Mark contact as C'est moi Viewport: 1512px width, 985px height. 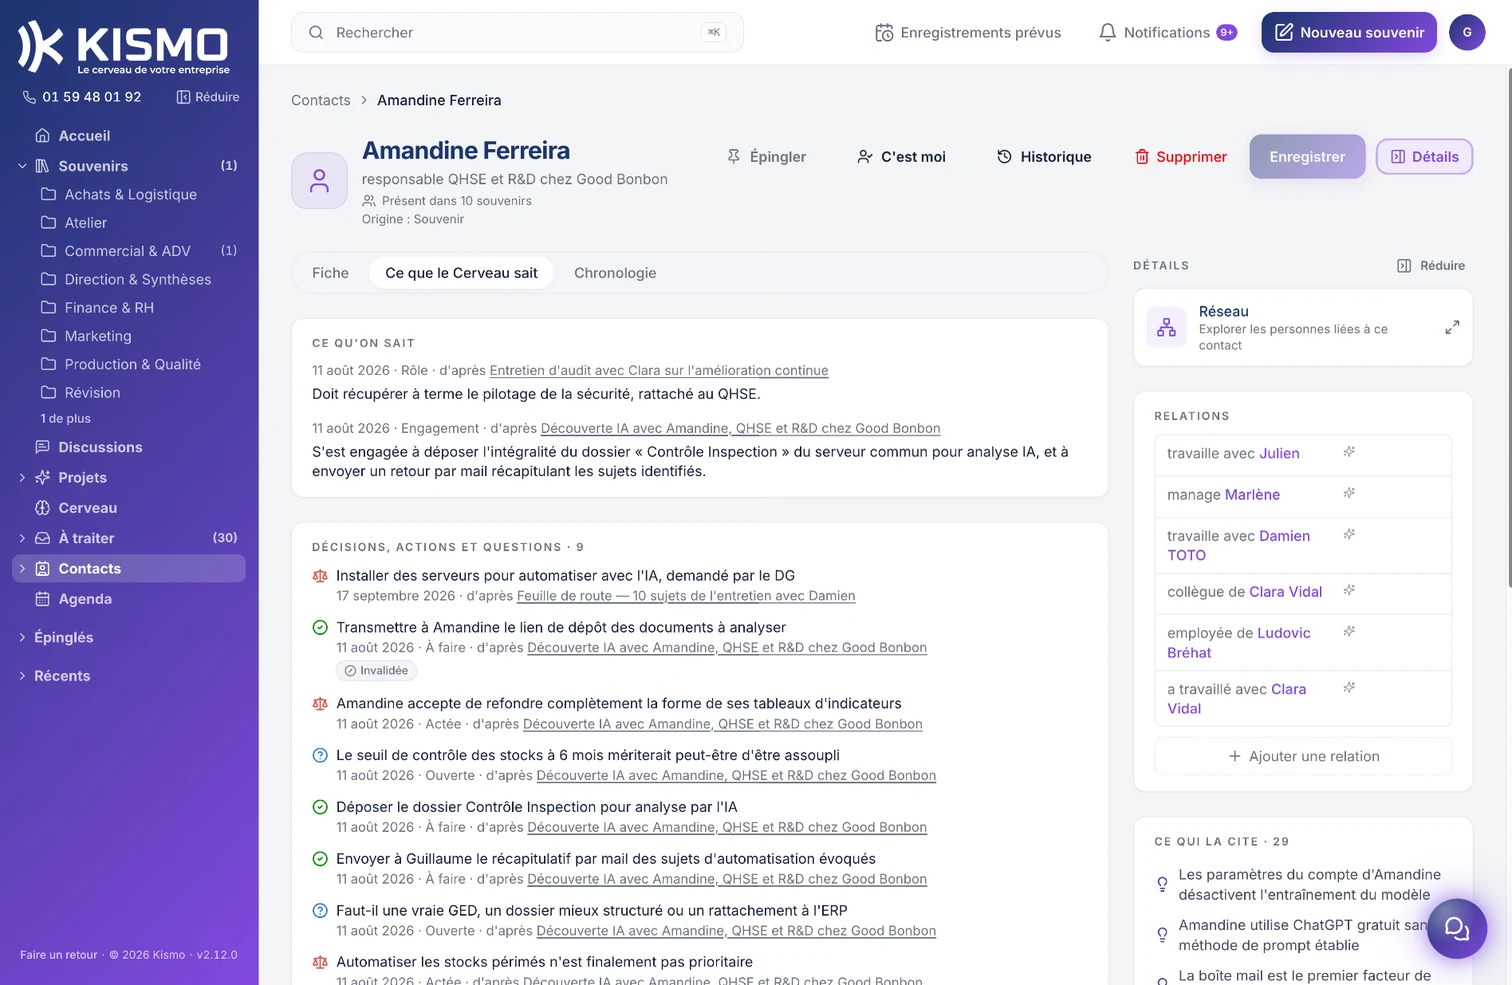901,157
